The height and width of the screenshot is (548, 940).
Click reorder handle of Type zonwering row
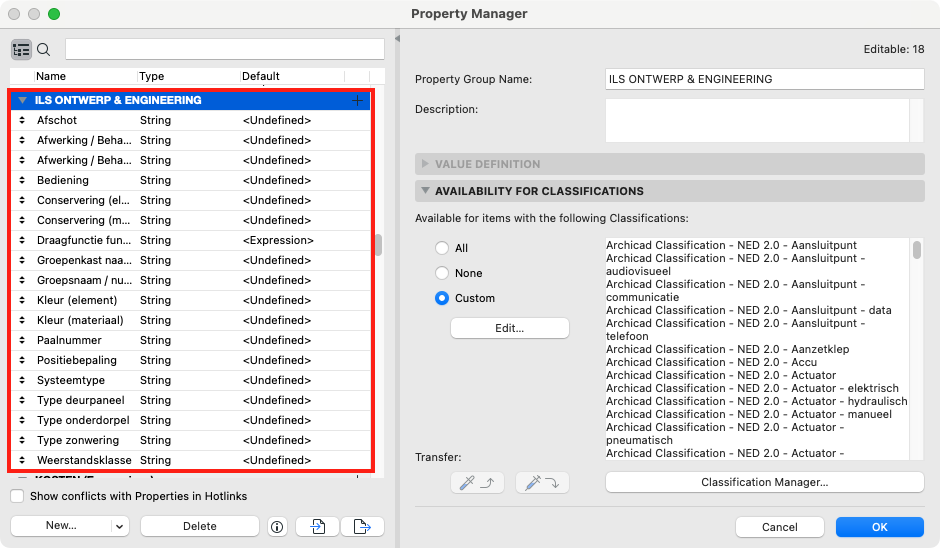click(22, 440)
